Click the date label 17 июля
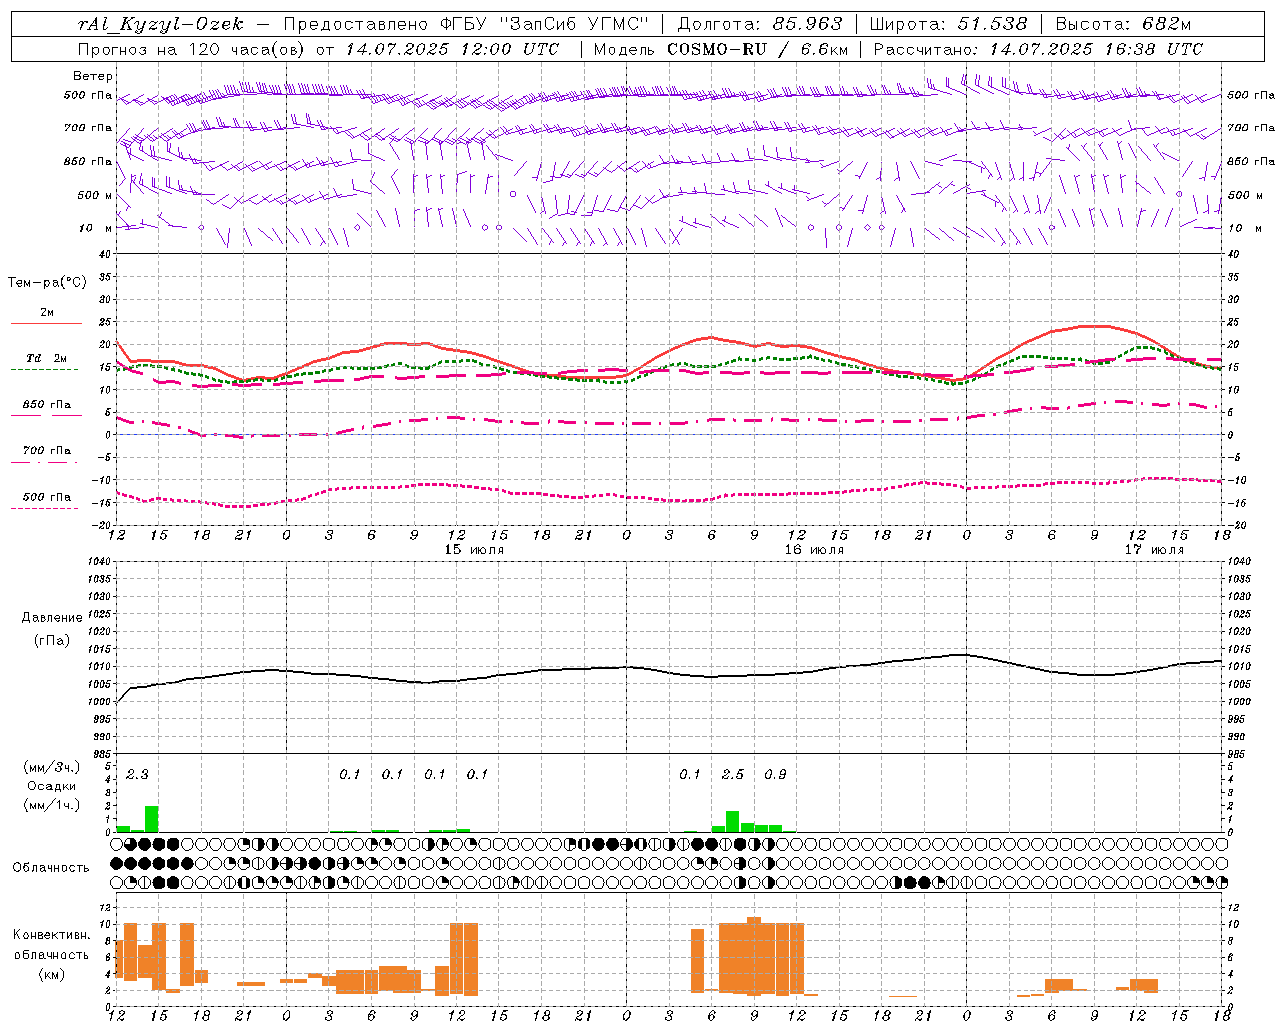The width and height of the screenshot is (1280, 1024). [x=1154, y=550]
